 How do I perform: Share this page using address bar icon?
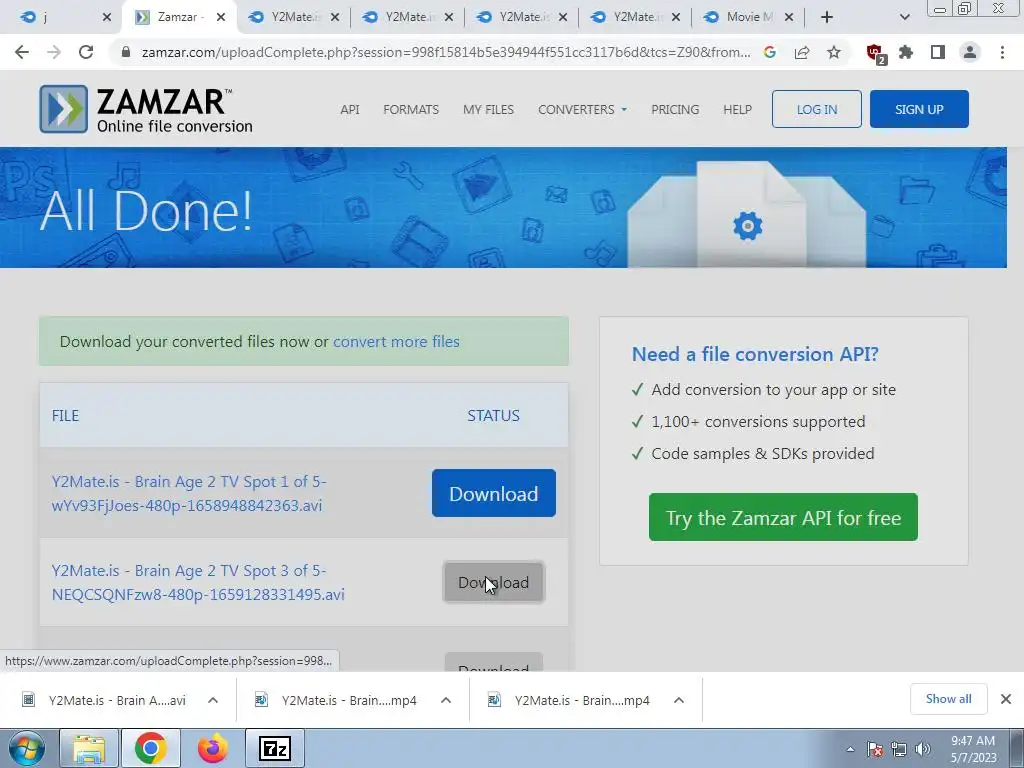802,52
